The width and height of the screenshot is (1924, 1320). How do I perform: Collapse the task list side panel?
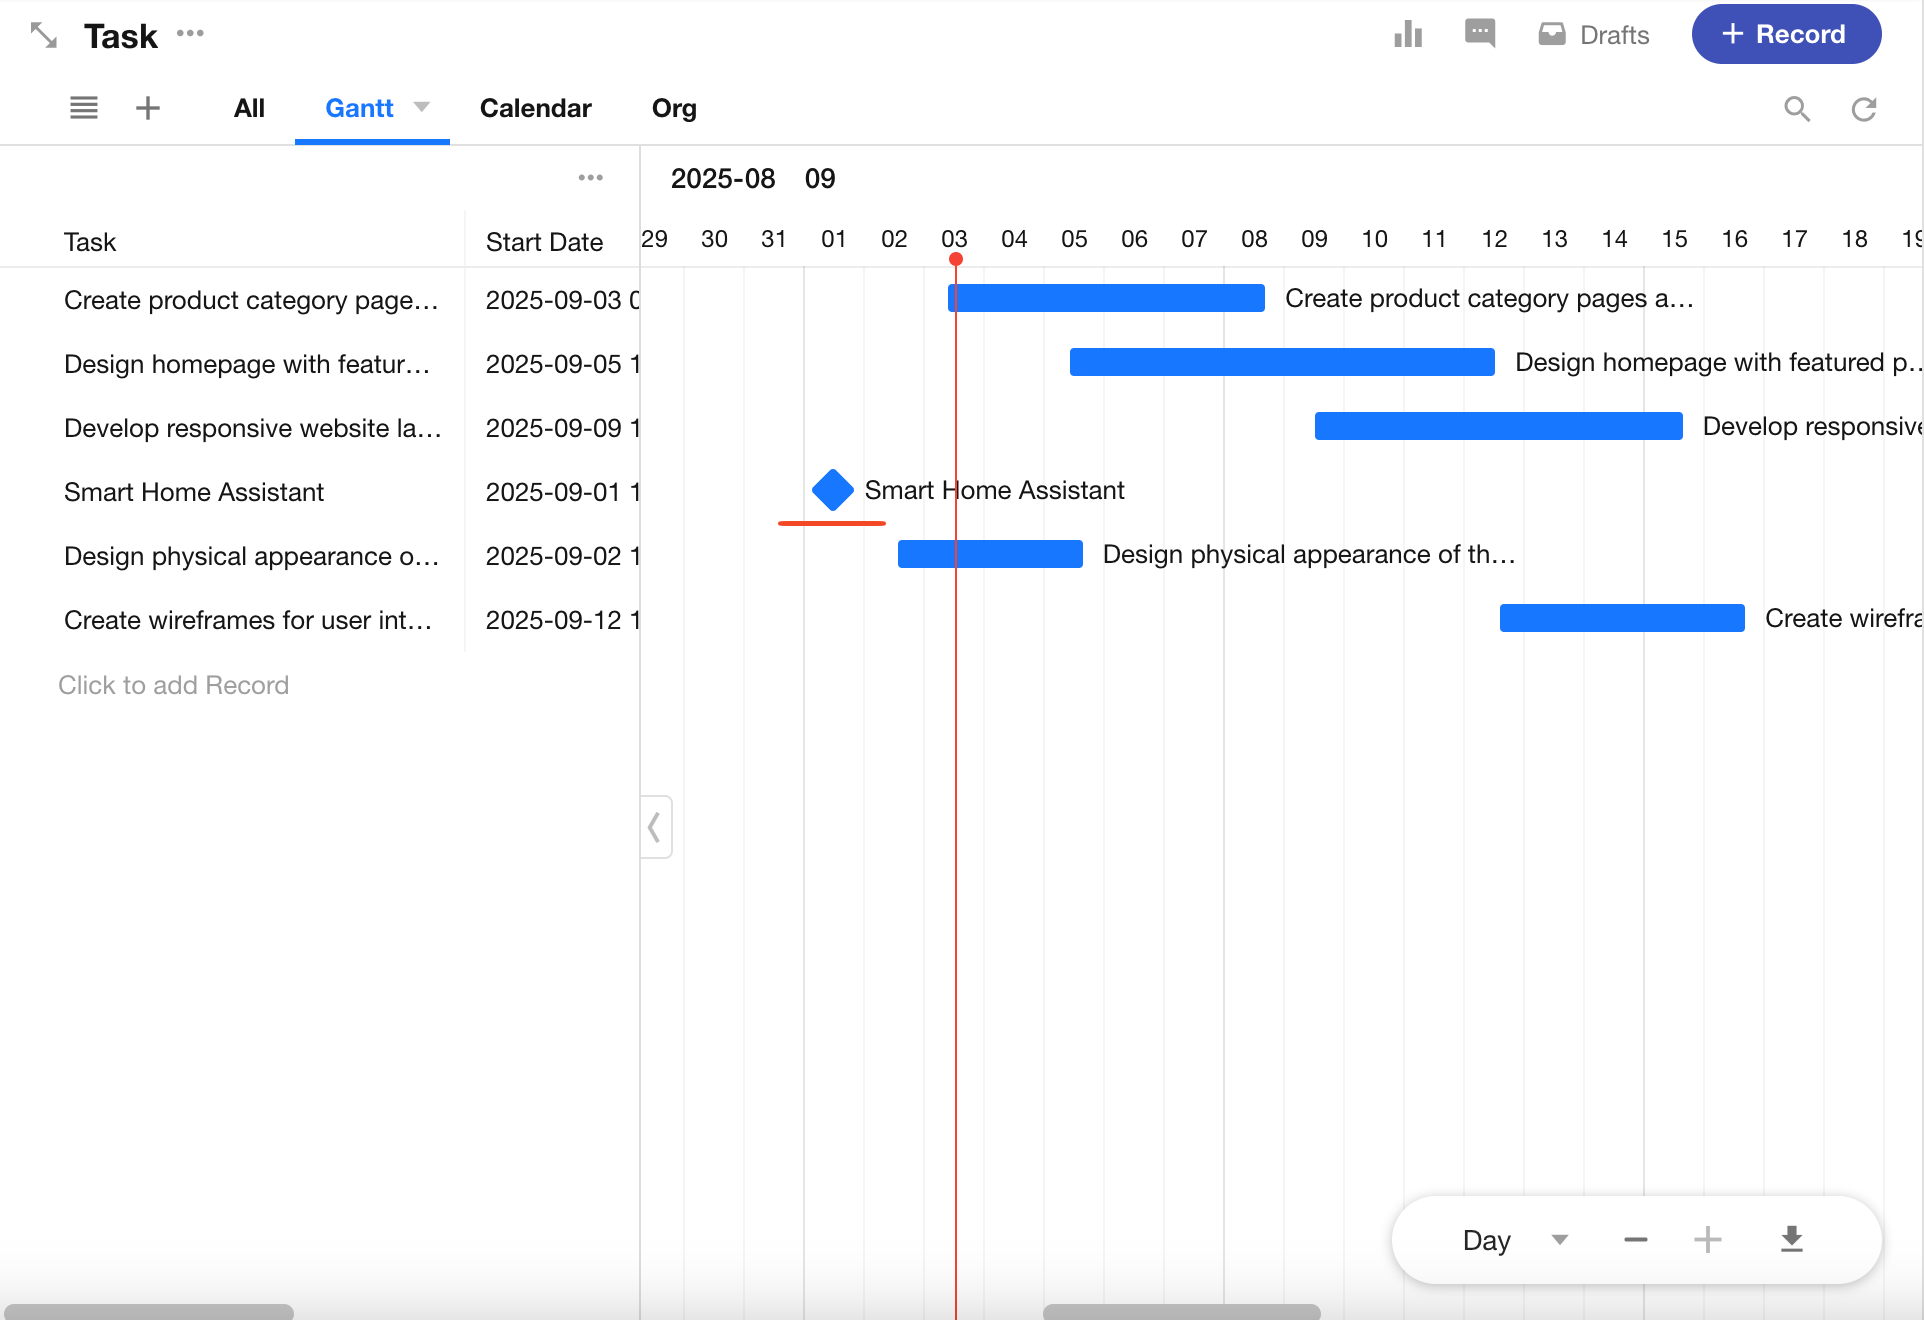coord(655,827)
